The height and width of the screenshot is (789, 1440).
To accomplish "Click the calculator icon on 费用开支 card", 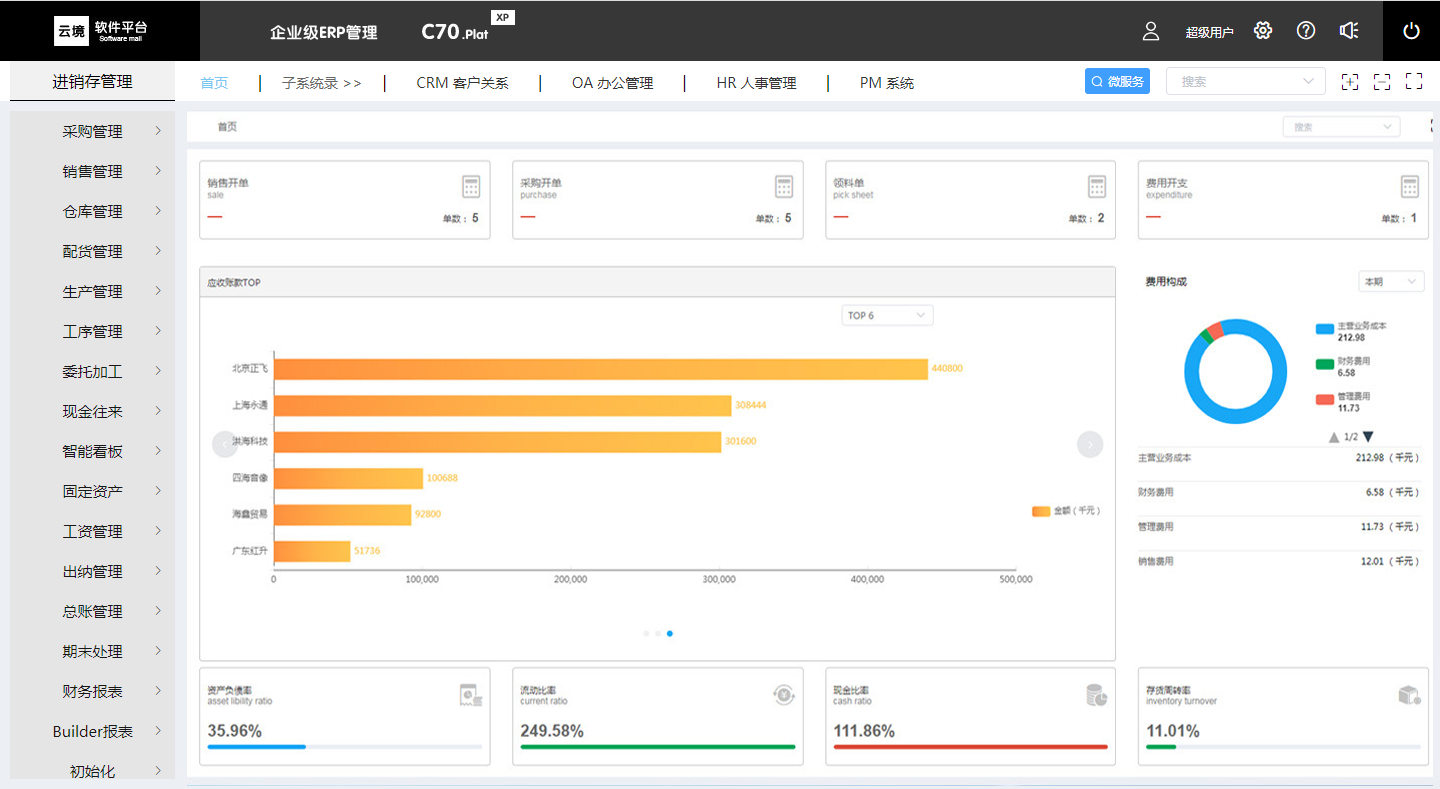I will click(x=1409, y=187).
